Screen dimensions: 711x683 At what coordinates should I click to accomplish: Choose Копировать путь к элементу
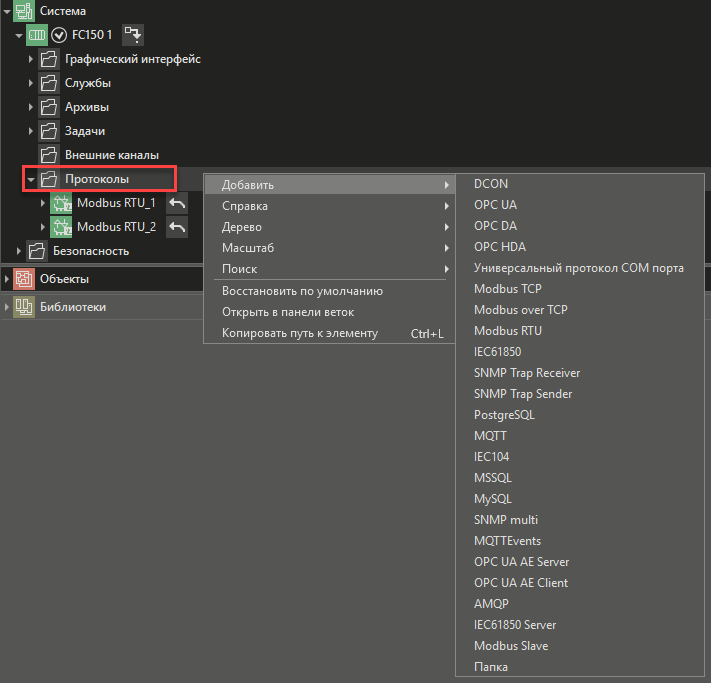(330, 333)
